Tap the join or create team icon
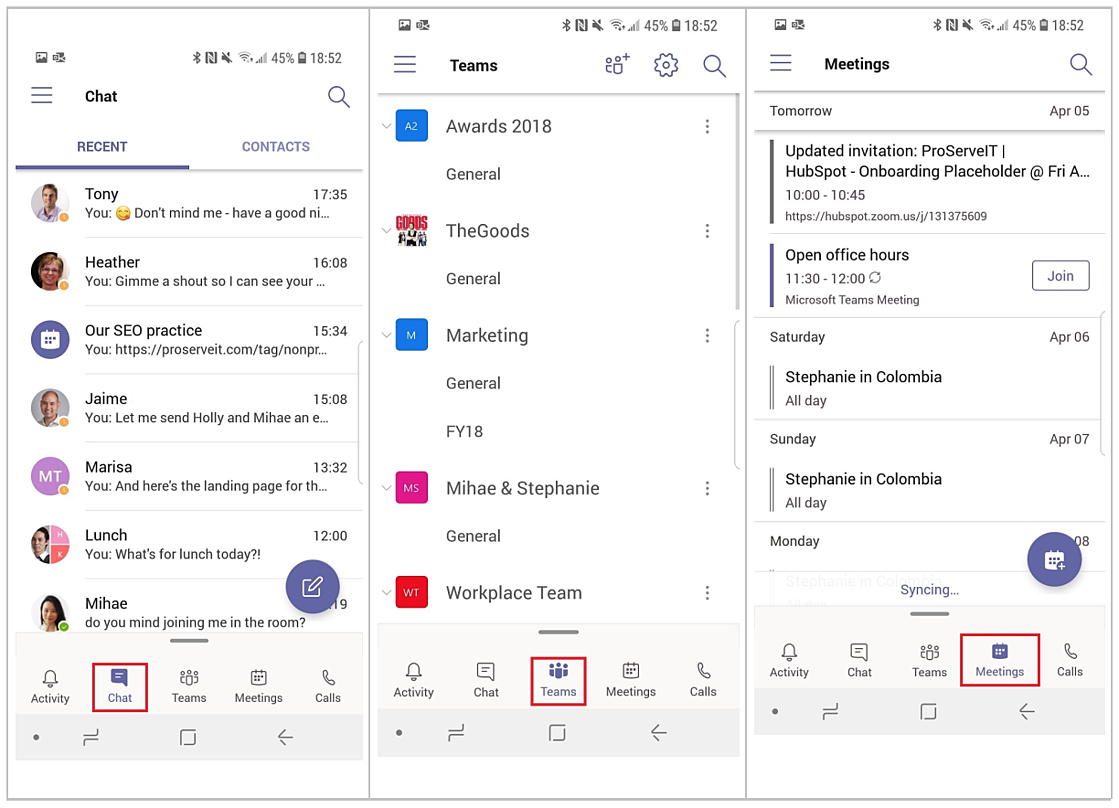 (617, 64)
